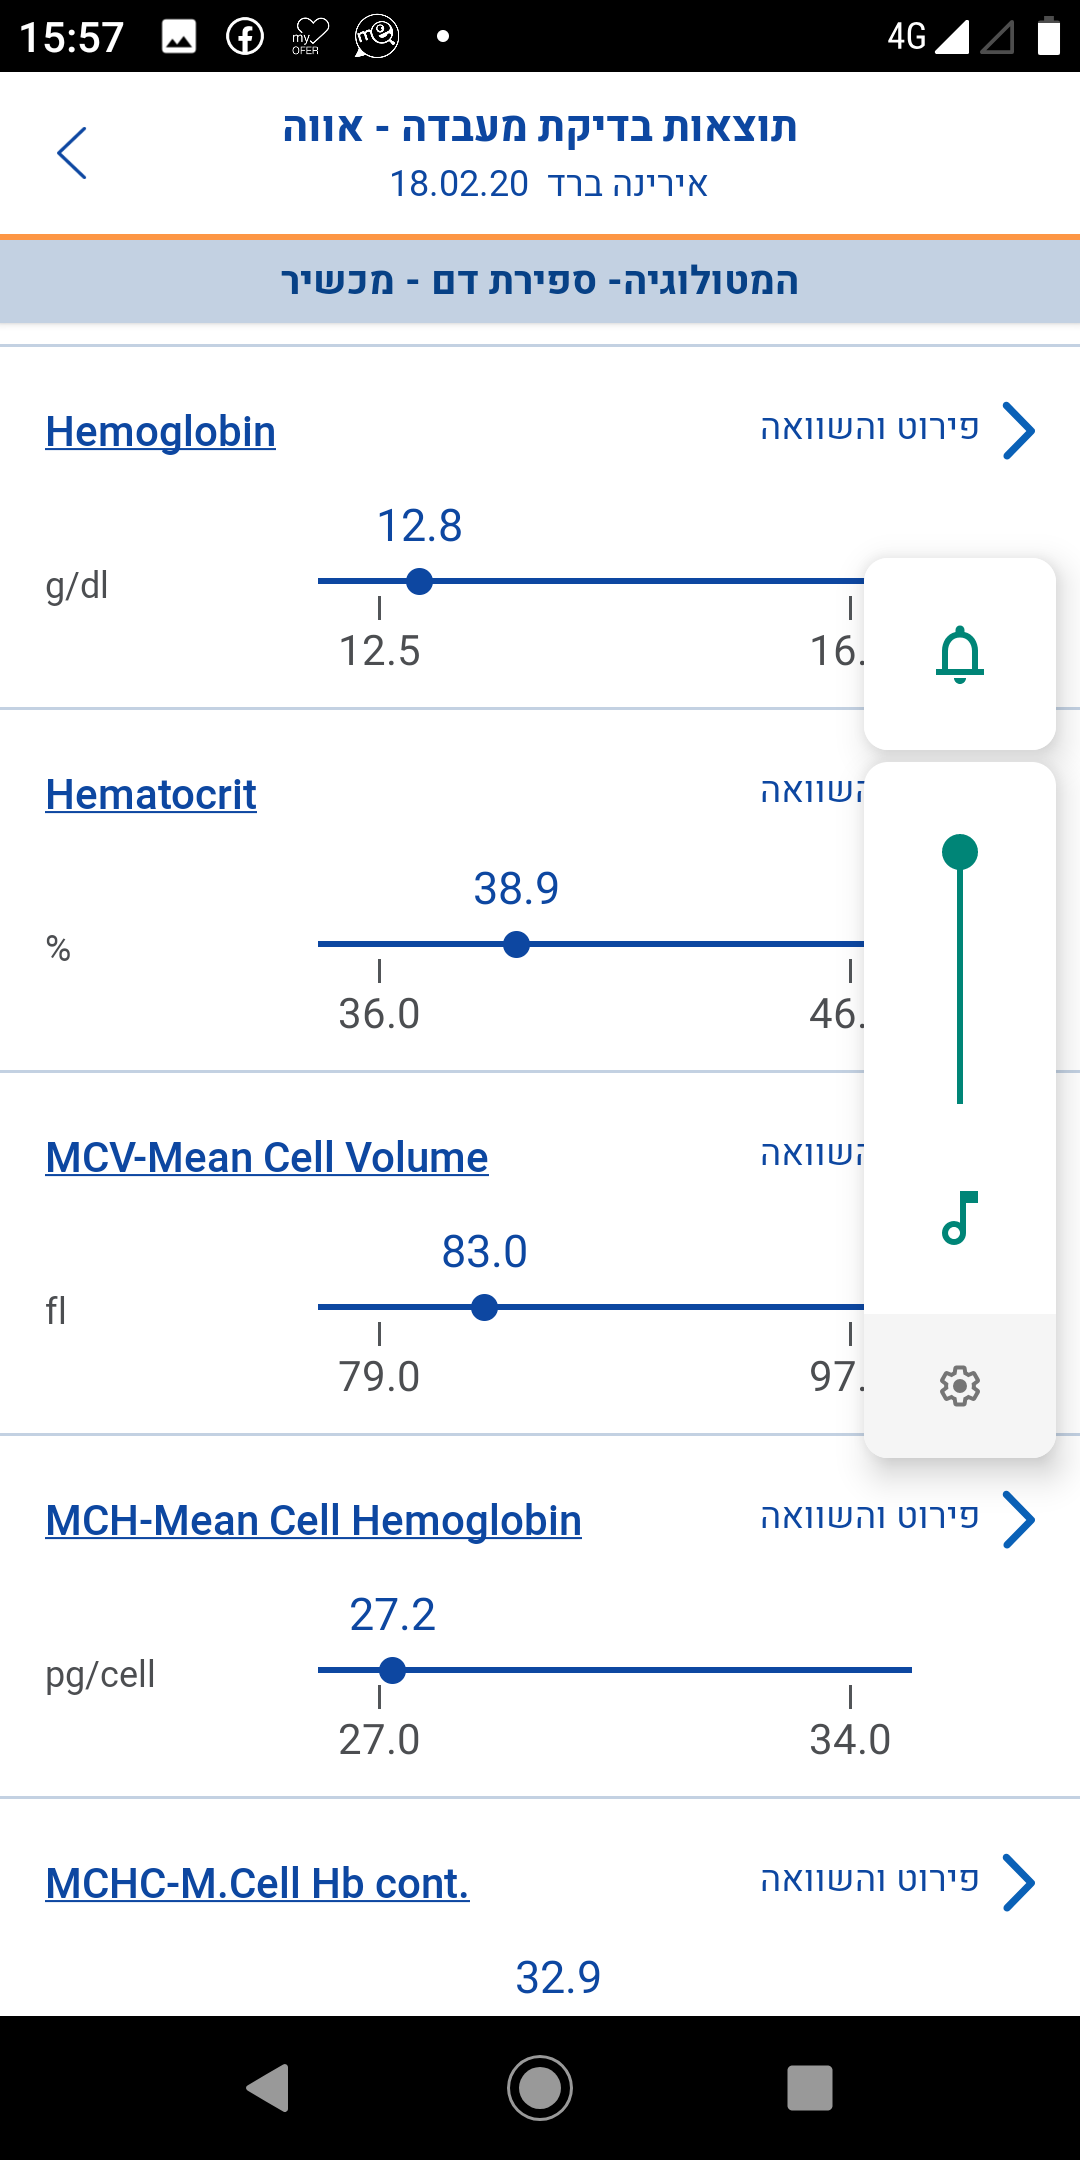Tap the back arrow in header
This screenshot has height=2160, width=1080.
(x=72, y=153)
